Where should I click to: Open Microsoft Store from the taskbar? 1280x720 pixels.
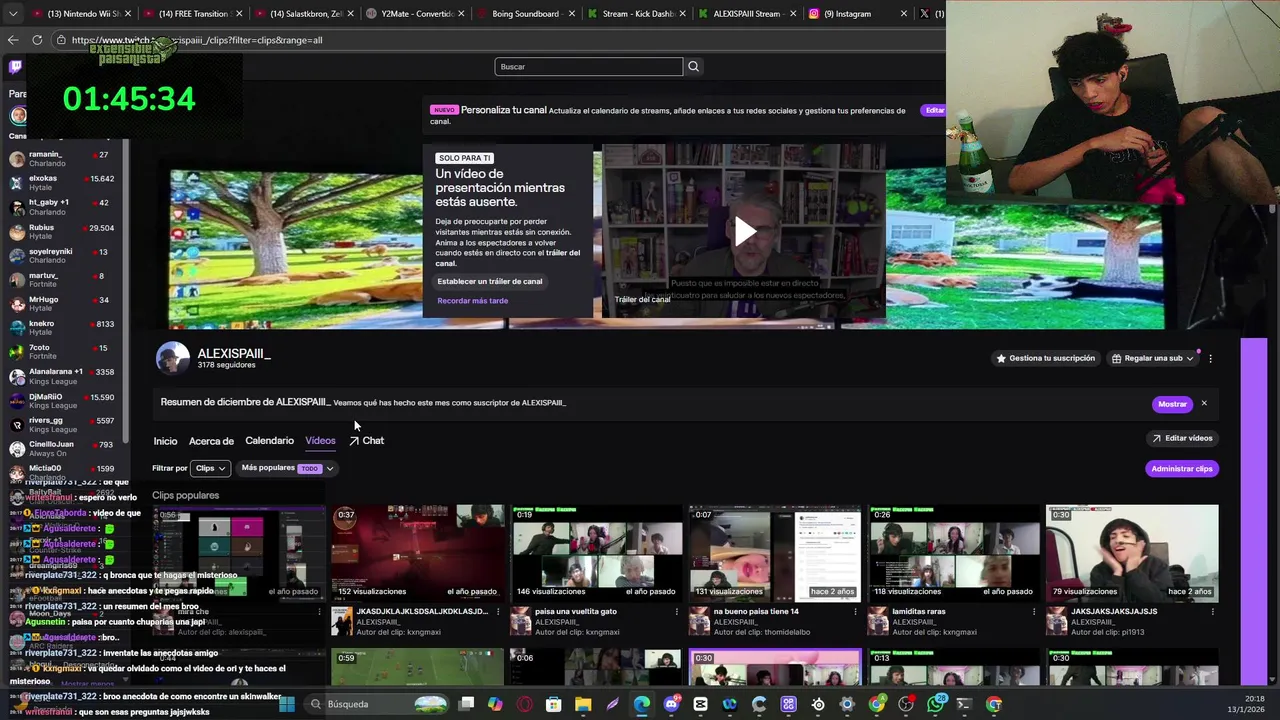(x=553, y=704)
